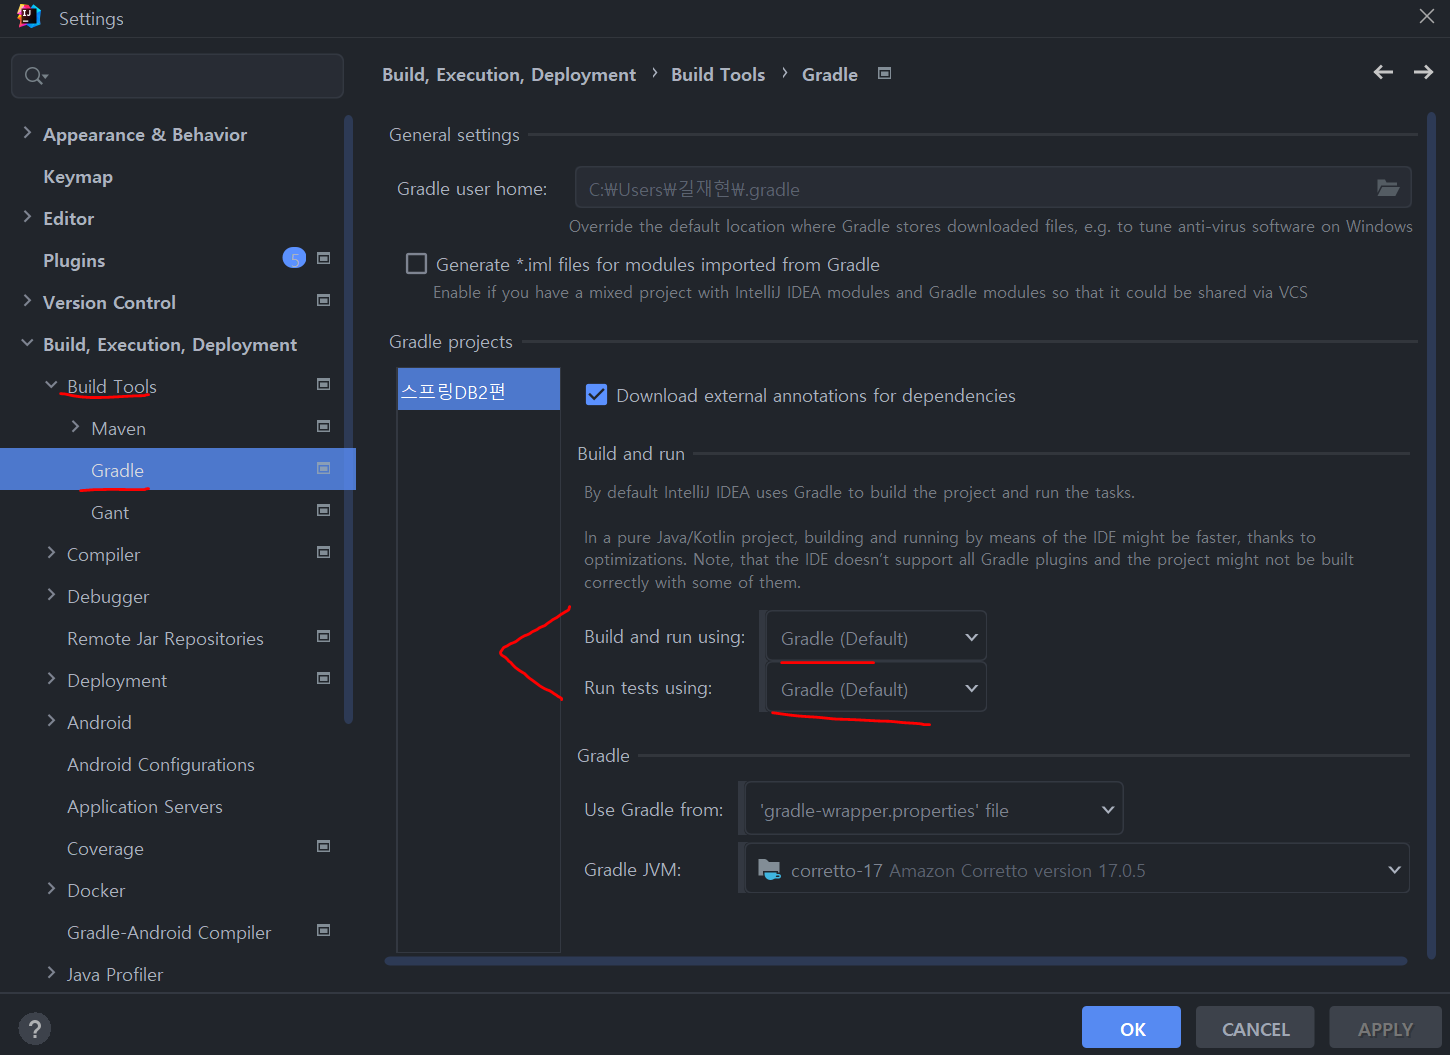Collapse the Build Tools node
Viewport: 1450px width, 1055px height.
point(51,385)
